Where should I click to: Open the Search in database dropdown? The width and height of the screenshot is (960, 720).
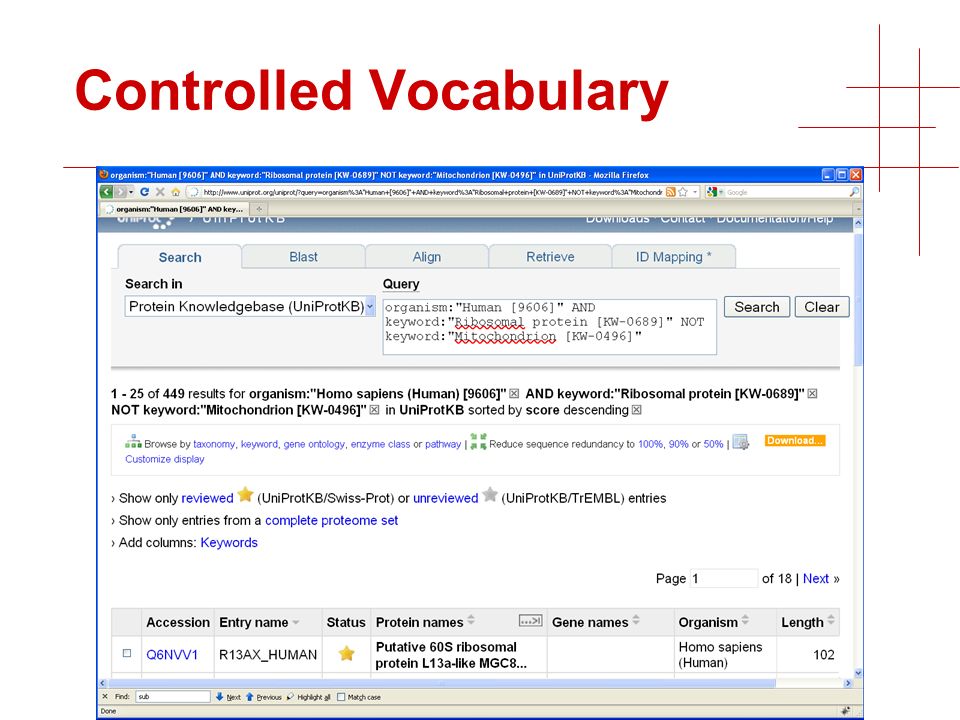[x=370, y=306]
